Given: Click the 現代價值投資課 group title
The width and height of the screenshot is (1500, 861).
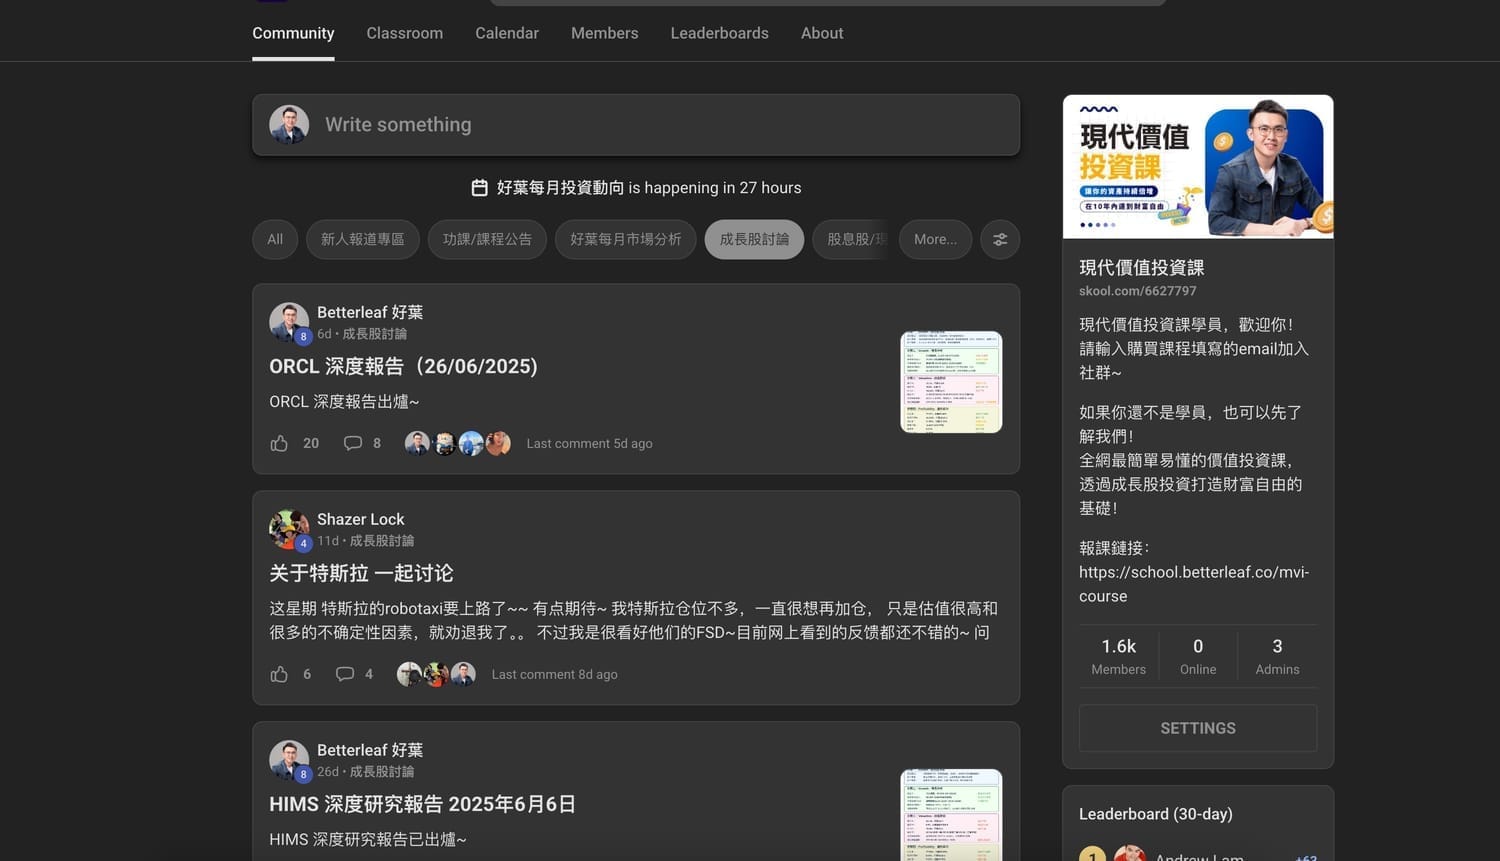Looking at the screenshot, I should [1142, 267].
